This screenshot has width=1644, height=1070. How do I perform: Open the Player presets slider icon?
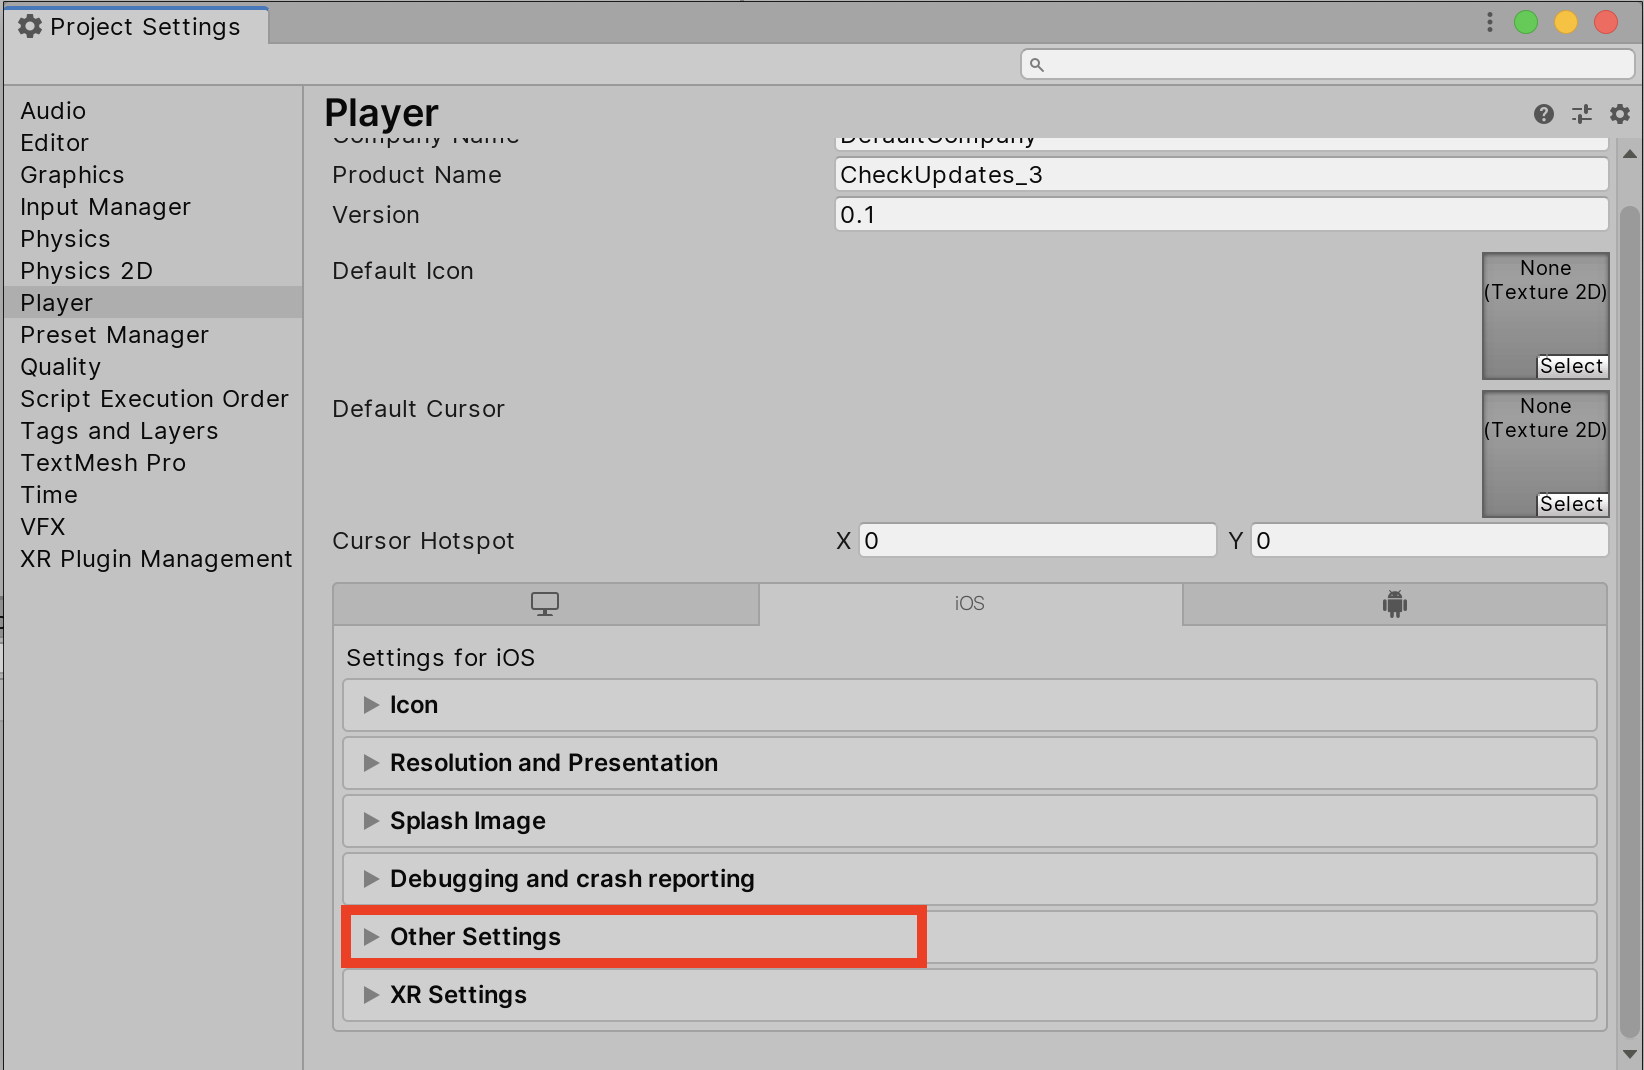tap(1581, 114)
